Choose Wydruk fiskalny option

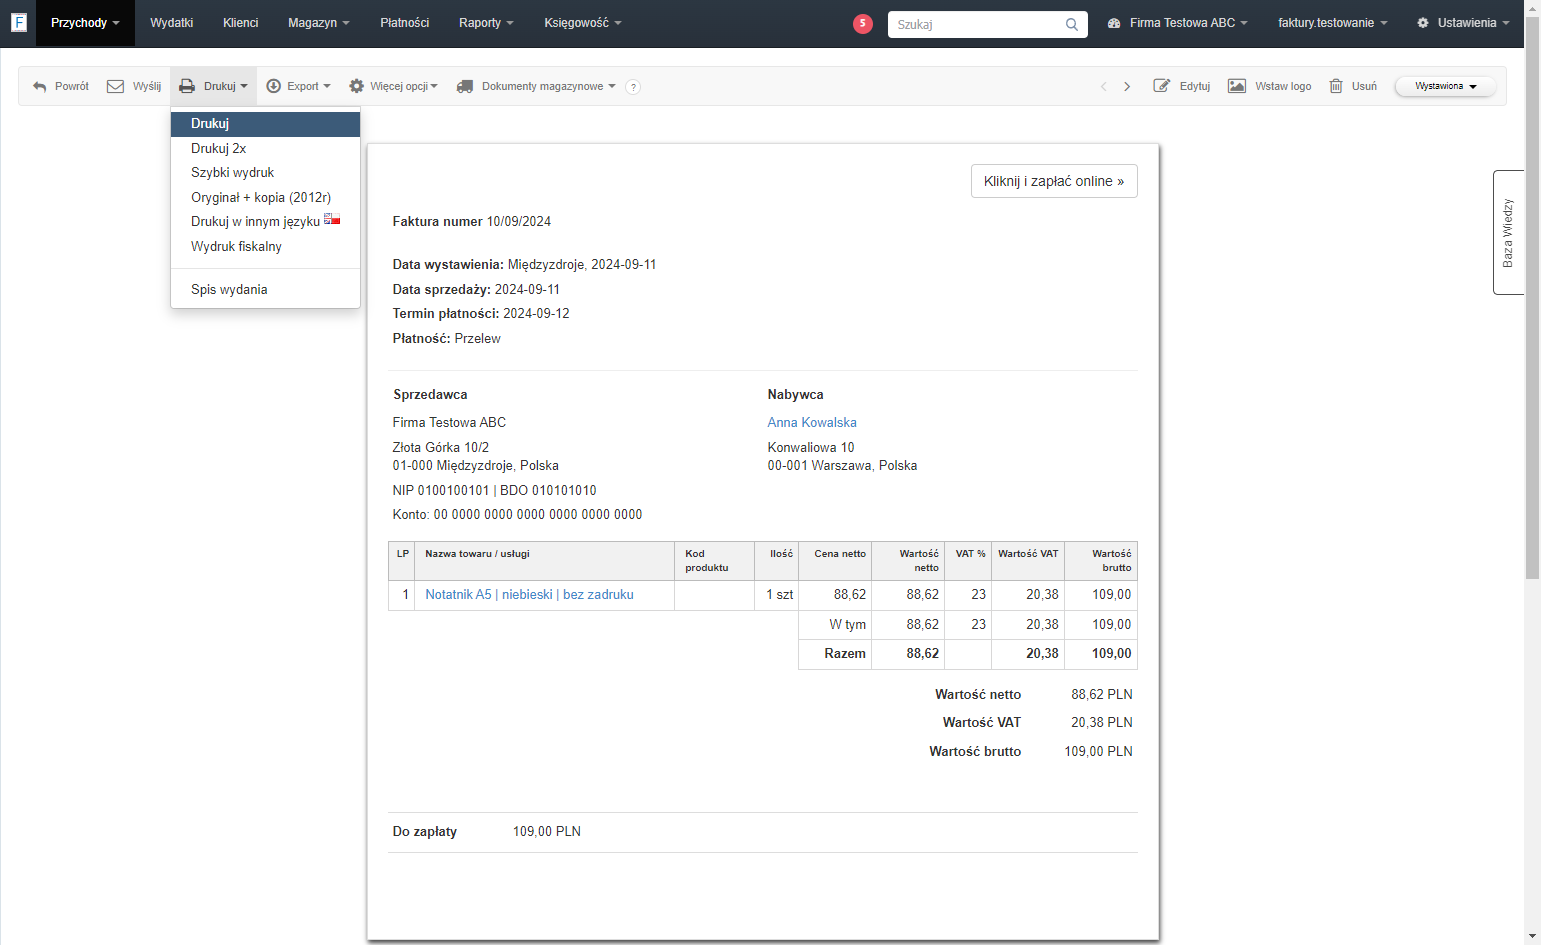pyautogui.click(x=265, y=246)
